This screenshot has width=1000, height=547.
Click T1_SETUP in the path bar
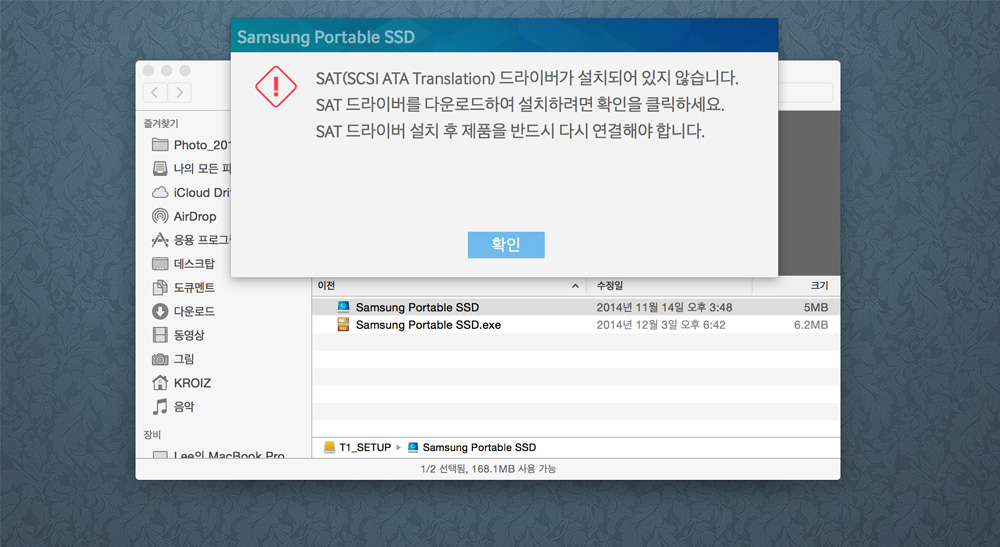pyautogui.click(x=364, y=447)
